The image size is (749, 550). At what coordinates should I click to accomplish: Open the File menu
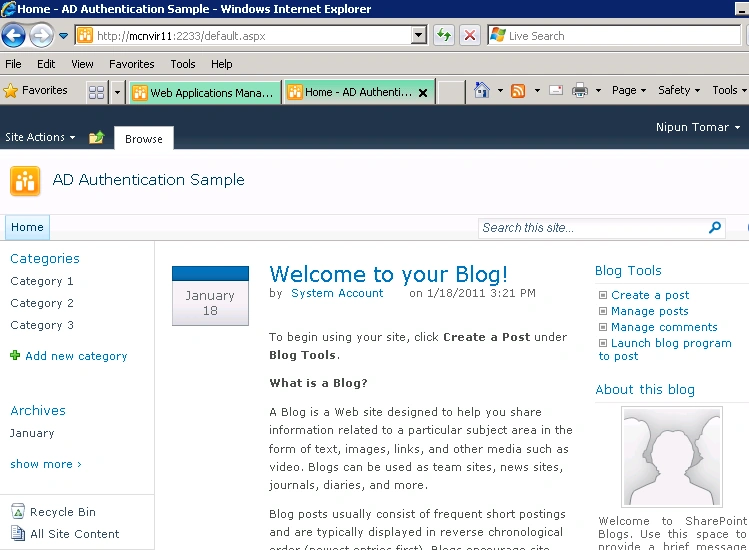[x=13, y=64]
